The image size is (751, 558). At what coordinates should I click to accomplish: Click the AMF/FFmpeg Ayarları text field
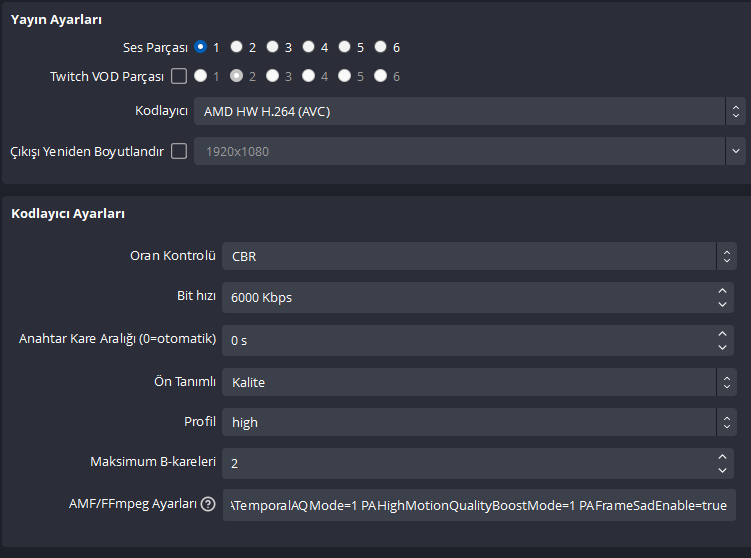tap(479, 505)
